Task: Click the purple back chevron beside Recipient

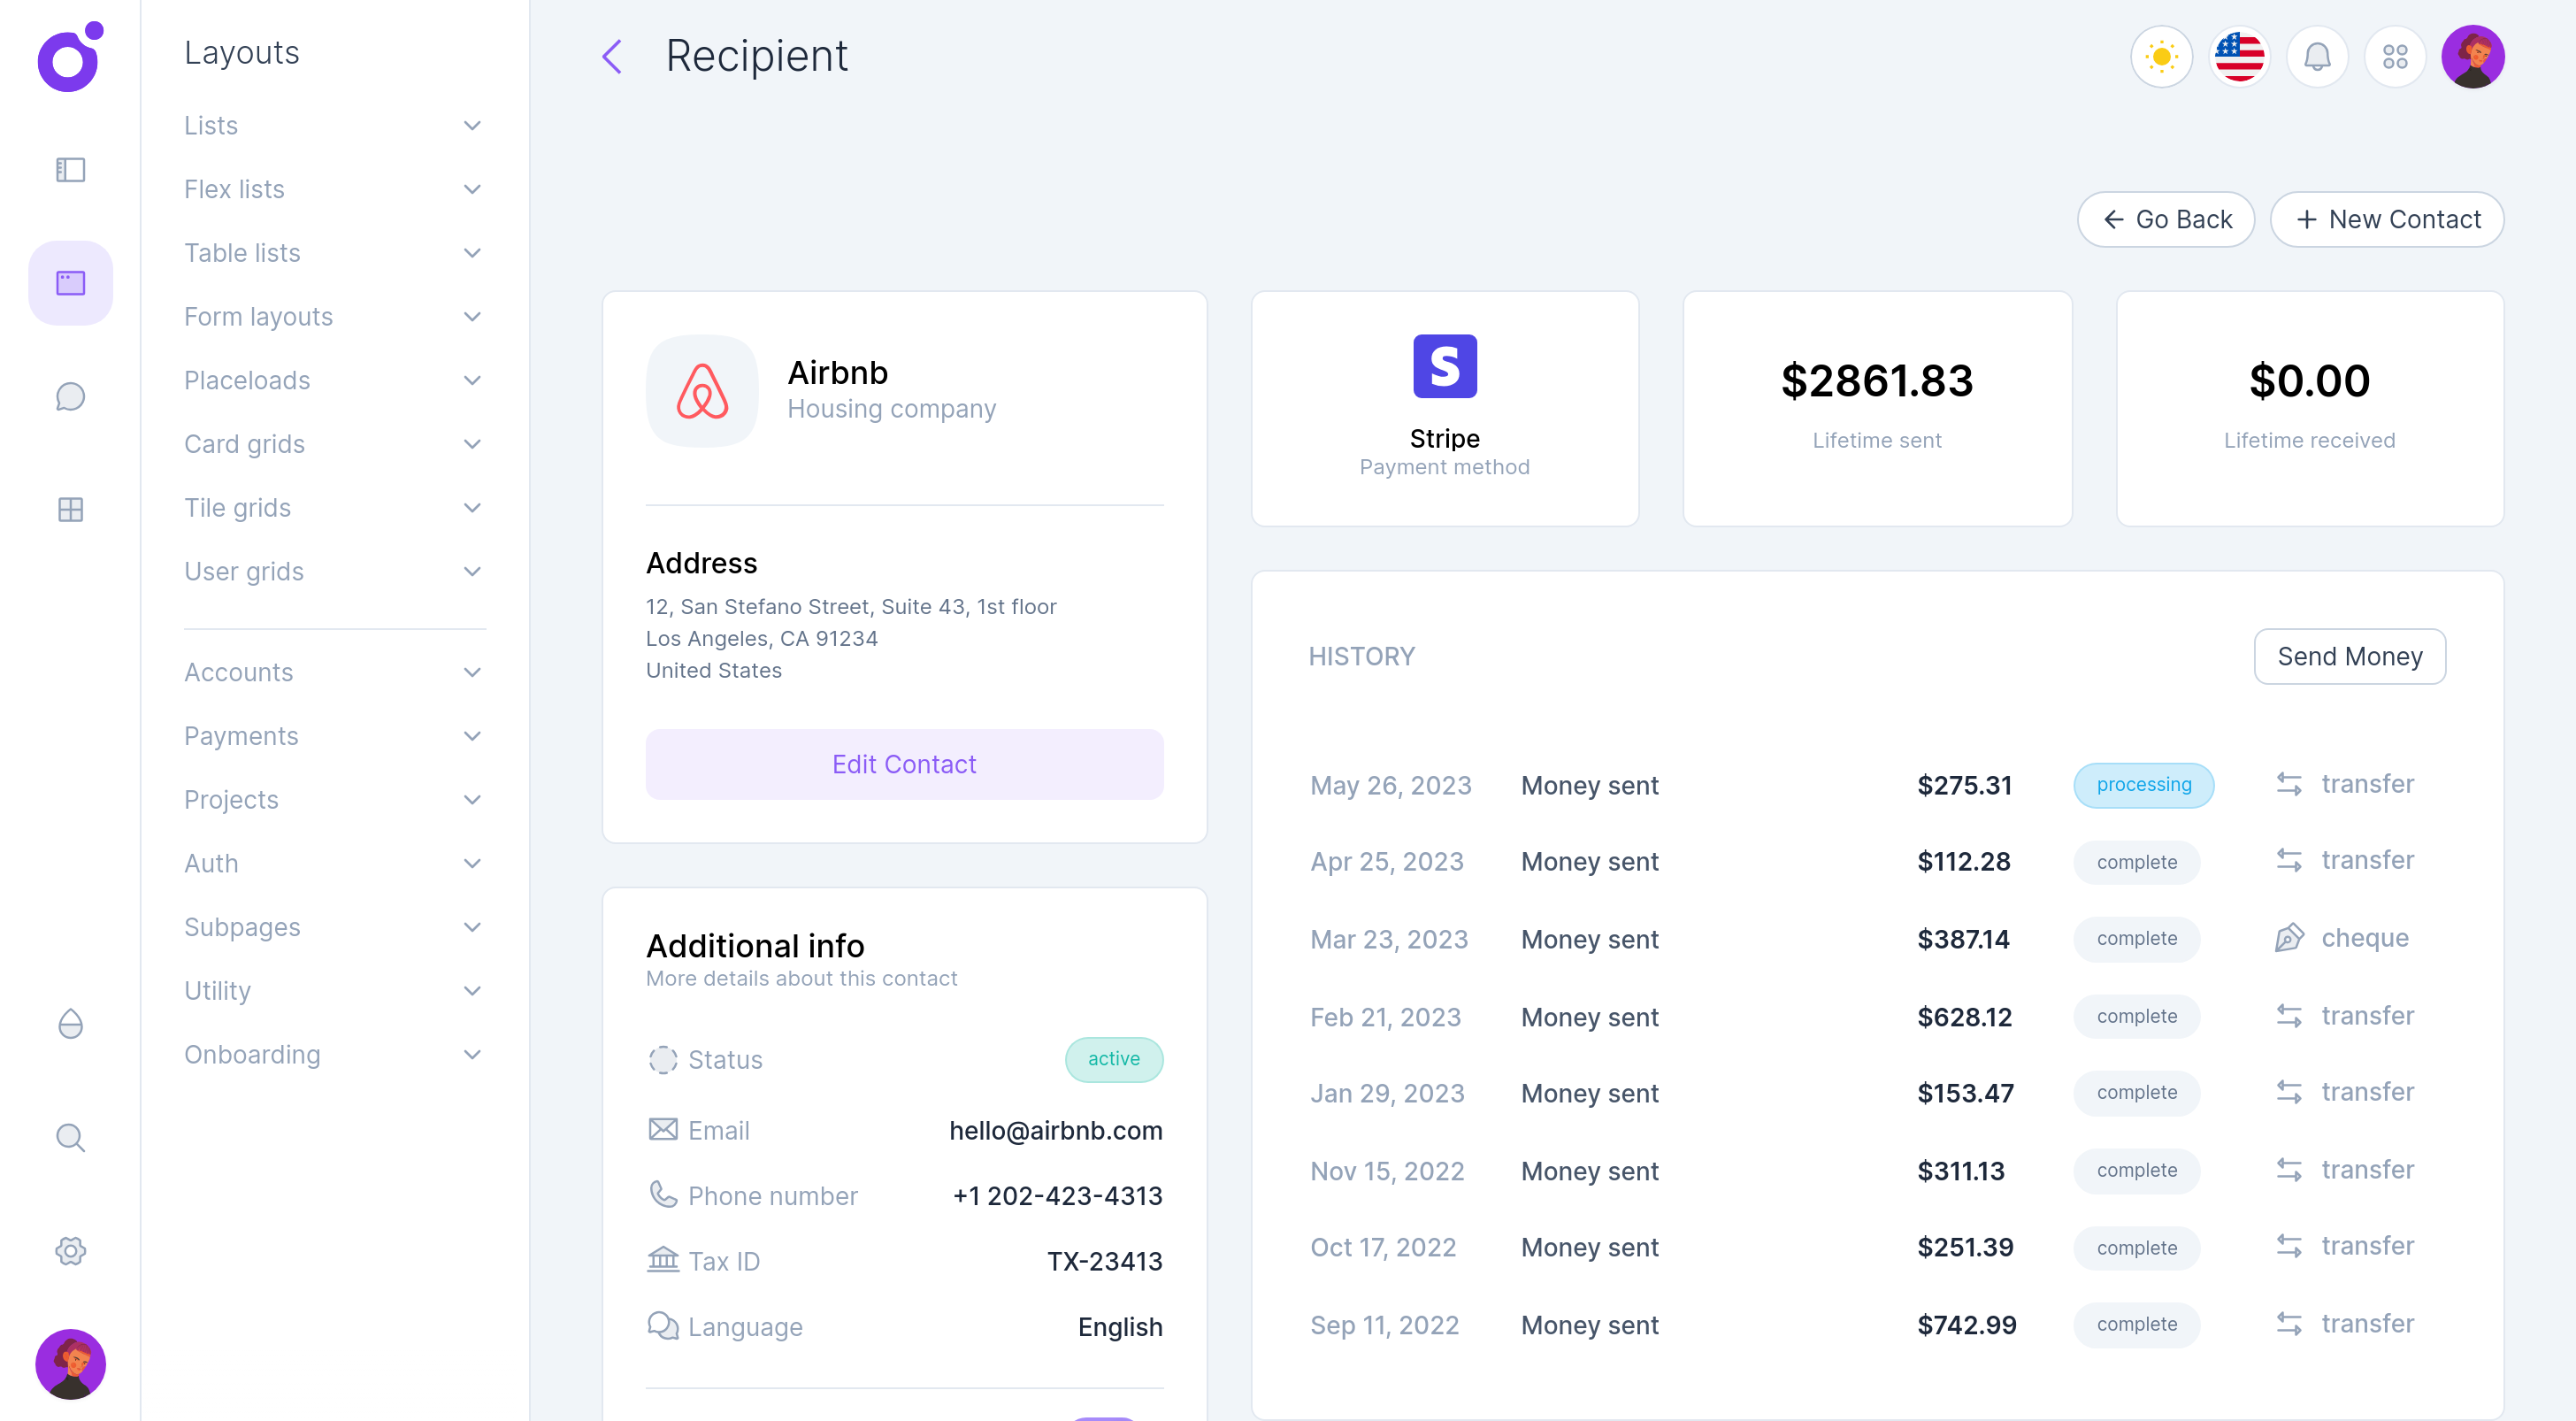Action: point(612,57)
